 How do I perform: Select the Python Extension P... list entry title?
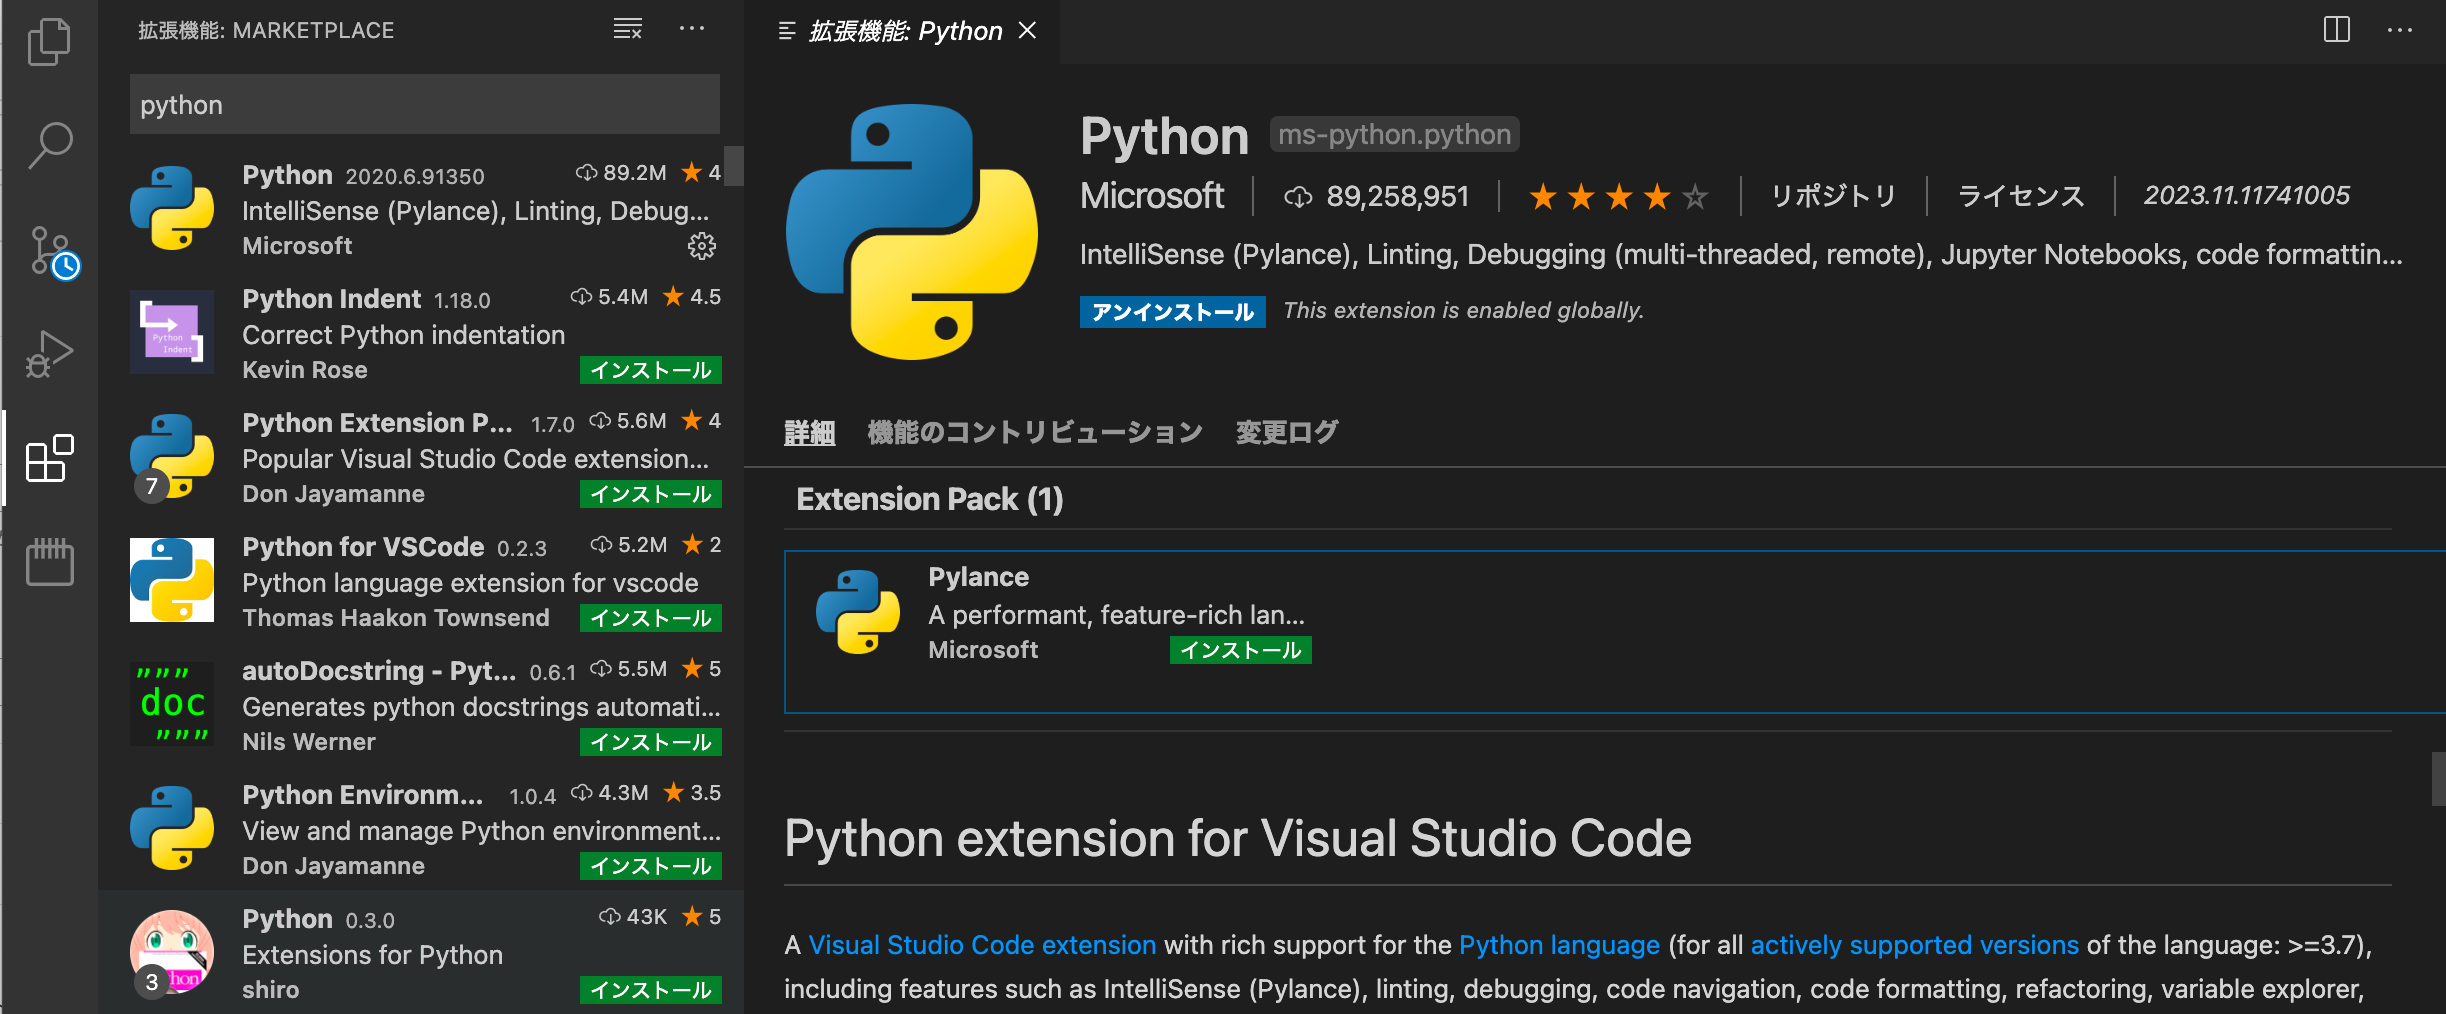tap(377, 423)
